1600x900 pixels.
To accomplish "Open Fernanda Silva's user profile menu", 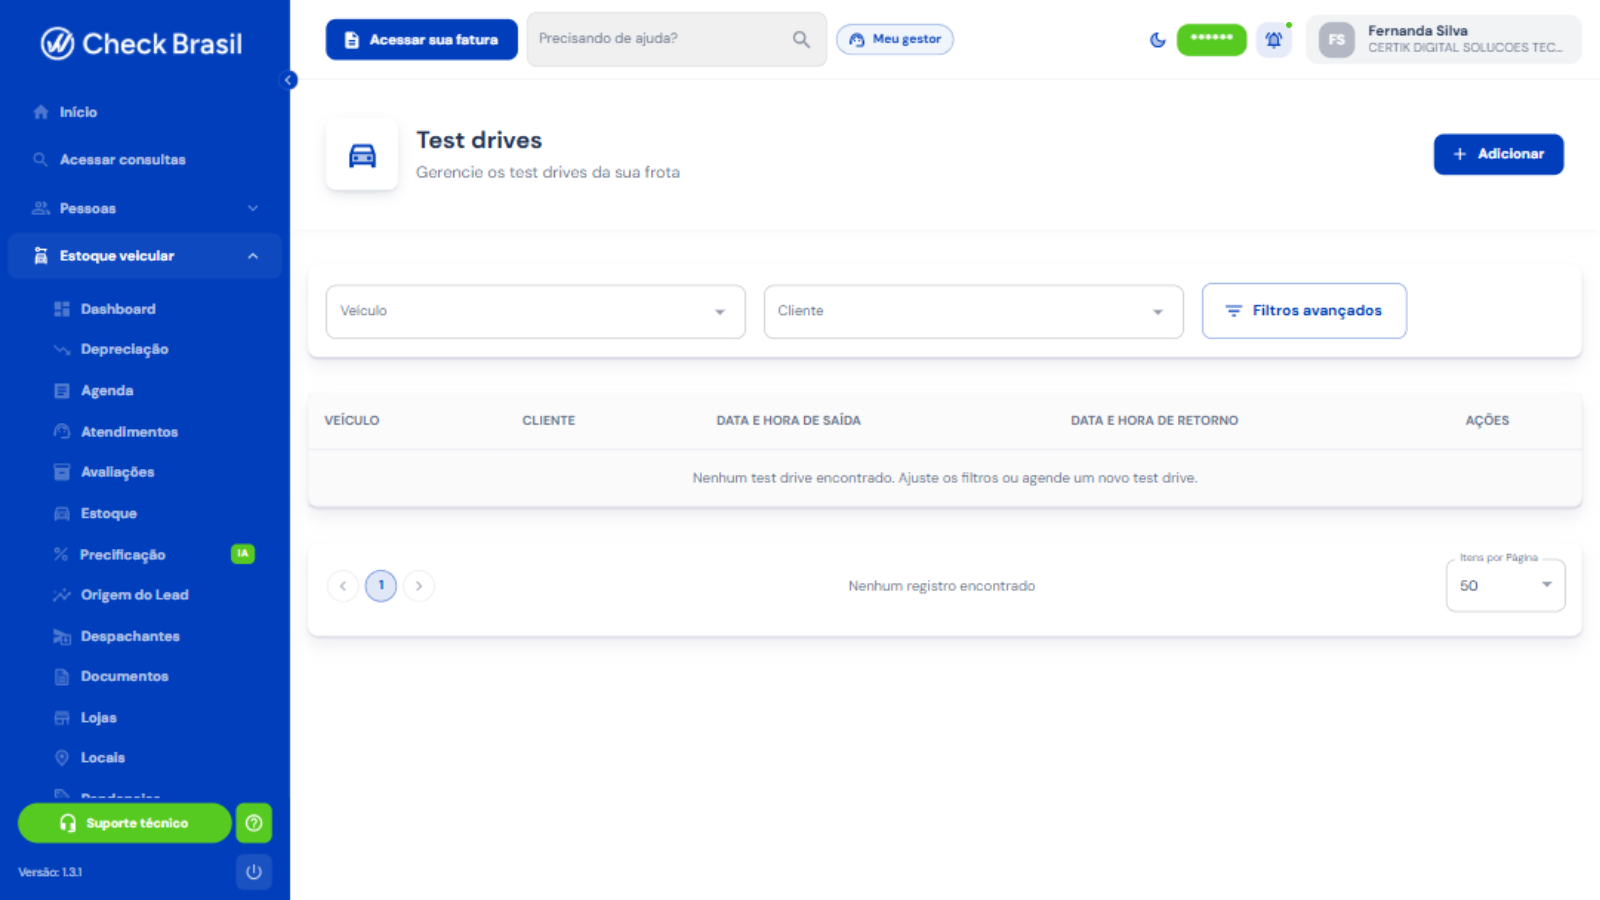I will pos(1443,39).
